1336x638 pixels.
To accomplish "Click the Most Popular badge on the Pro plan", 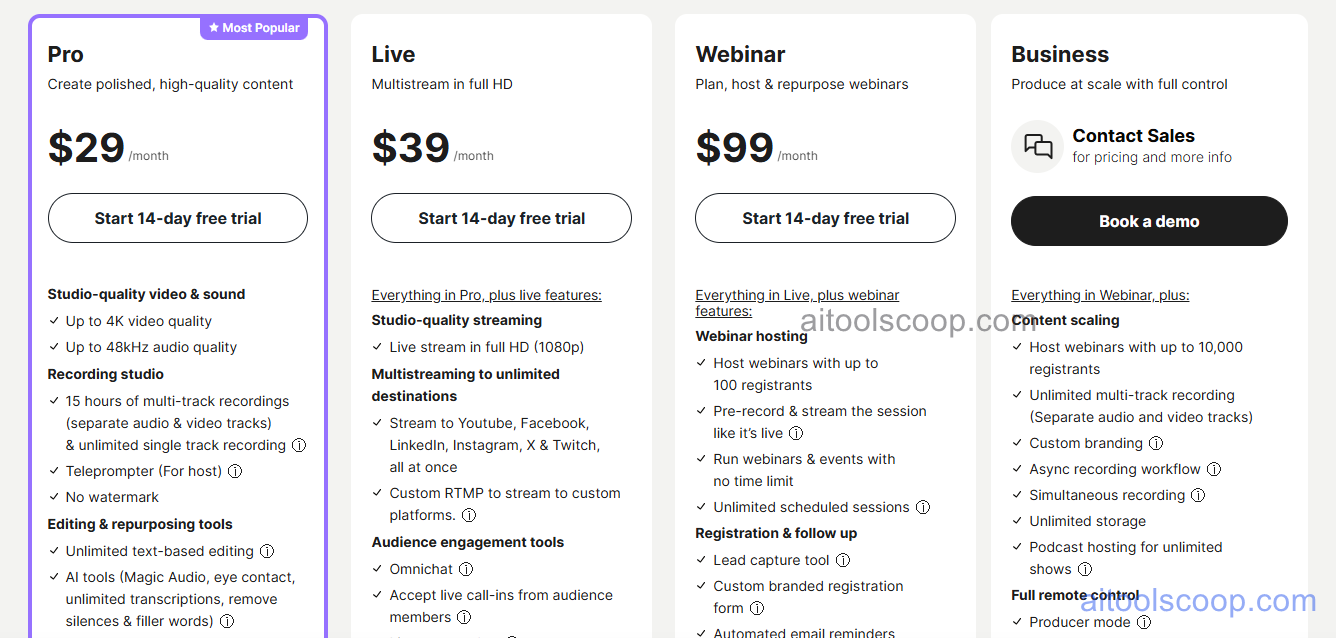I will coord(253,27).
